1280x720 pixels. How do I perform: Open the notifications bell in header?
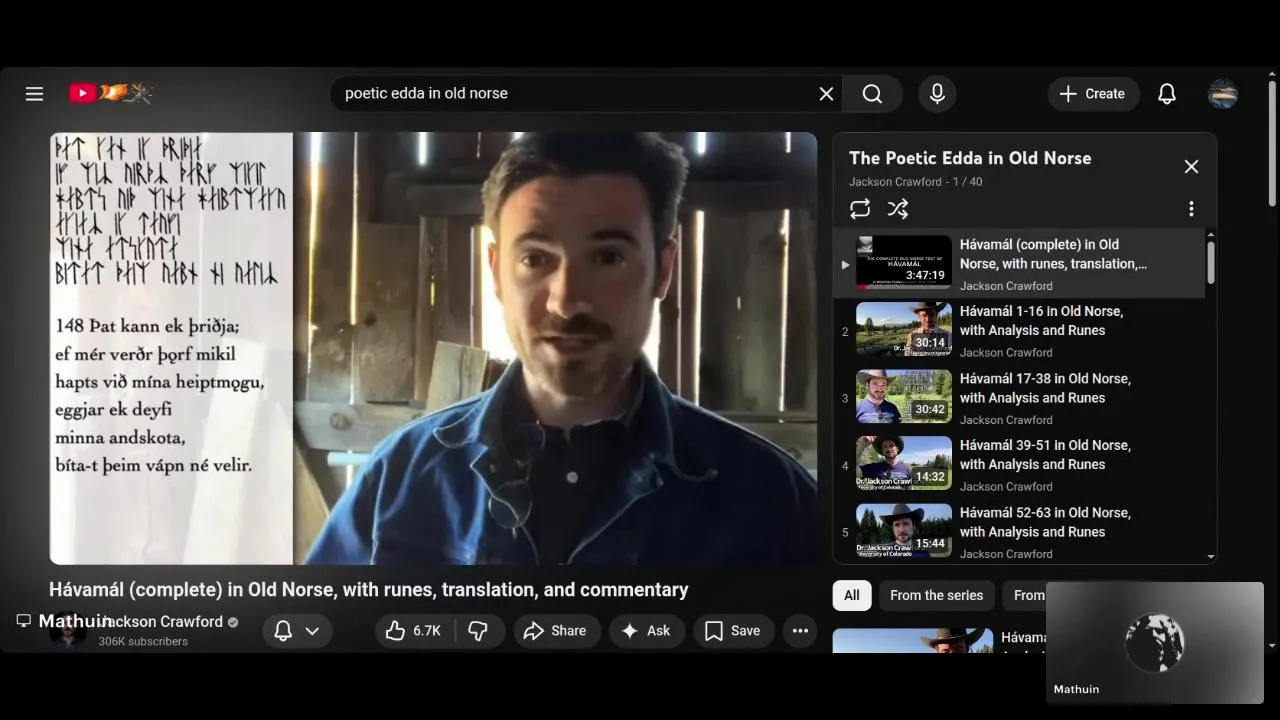click(x=1166, y=93)
